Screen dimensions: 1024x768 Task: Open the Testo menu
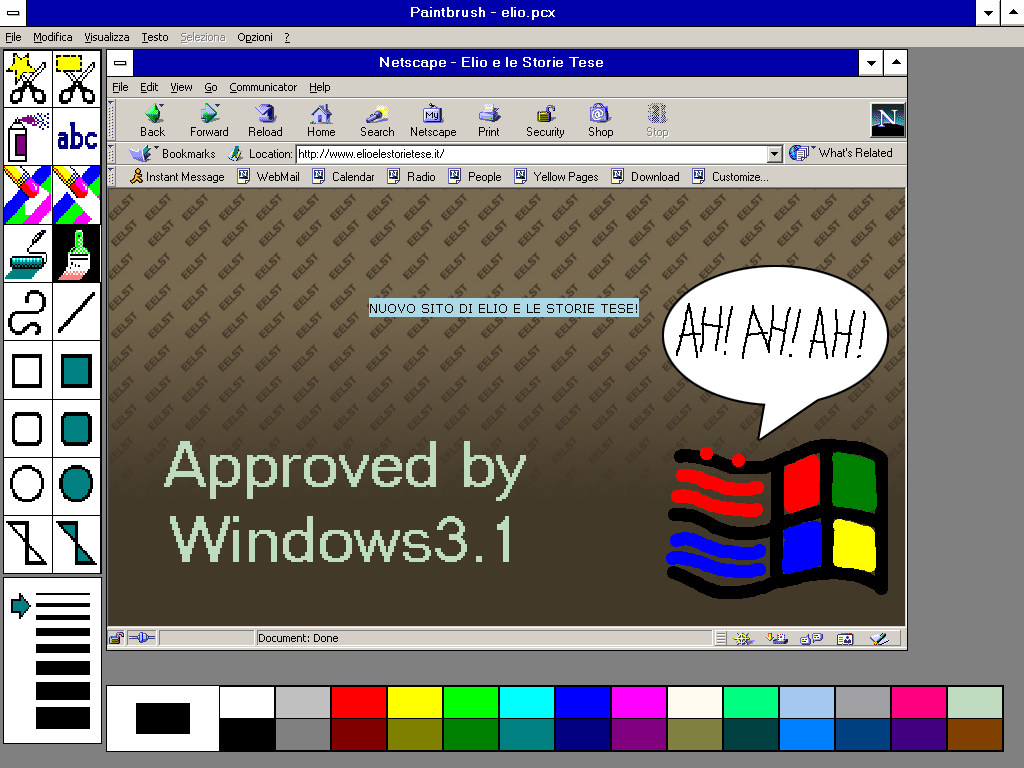tap(155, 37)
